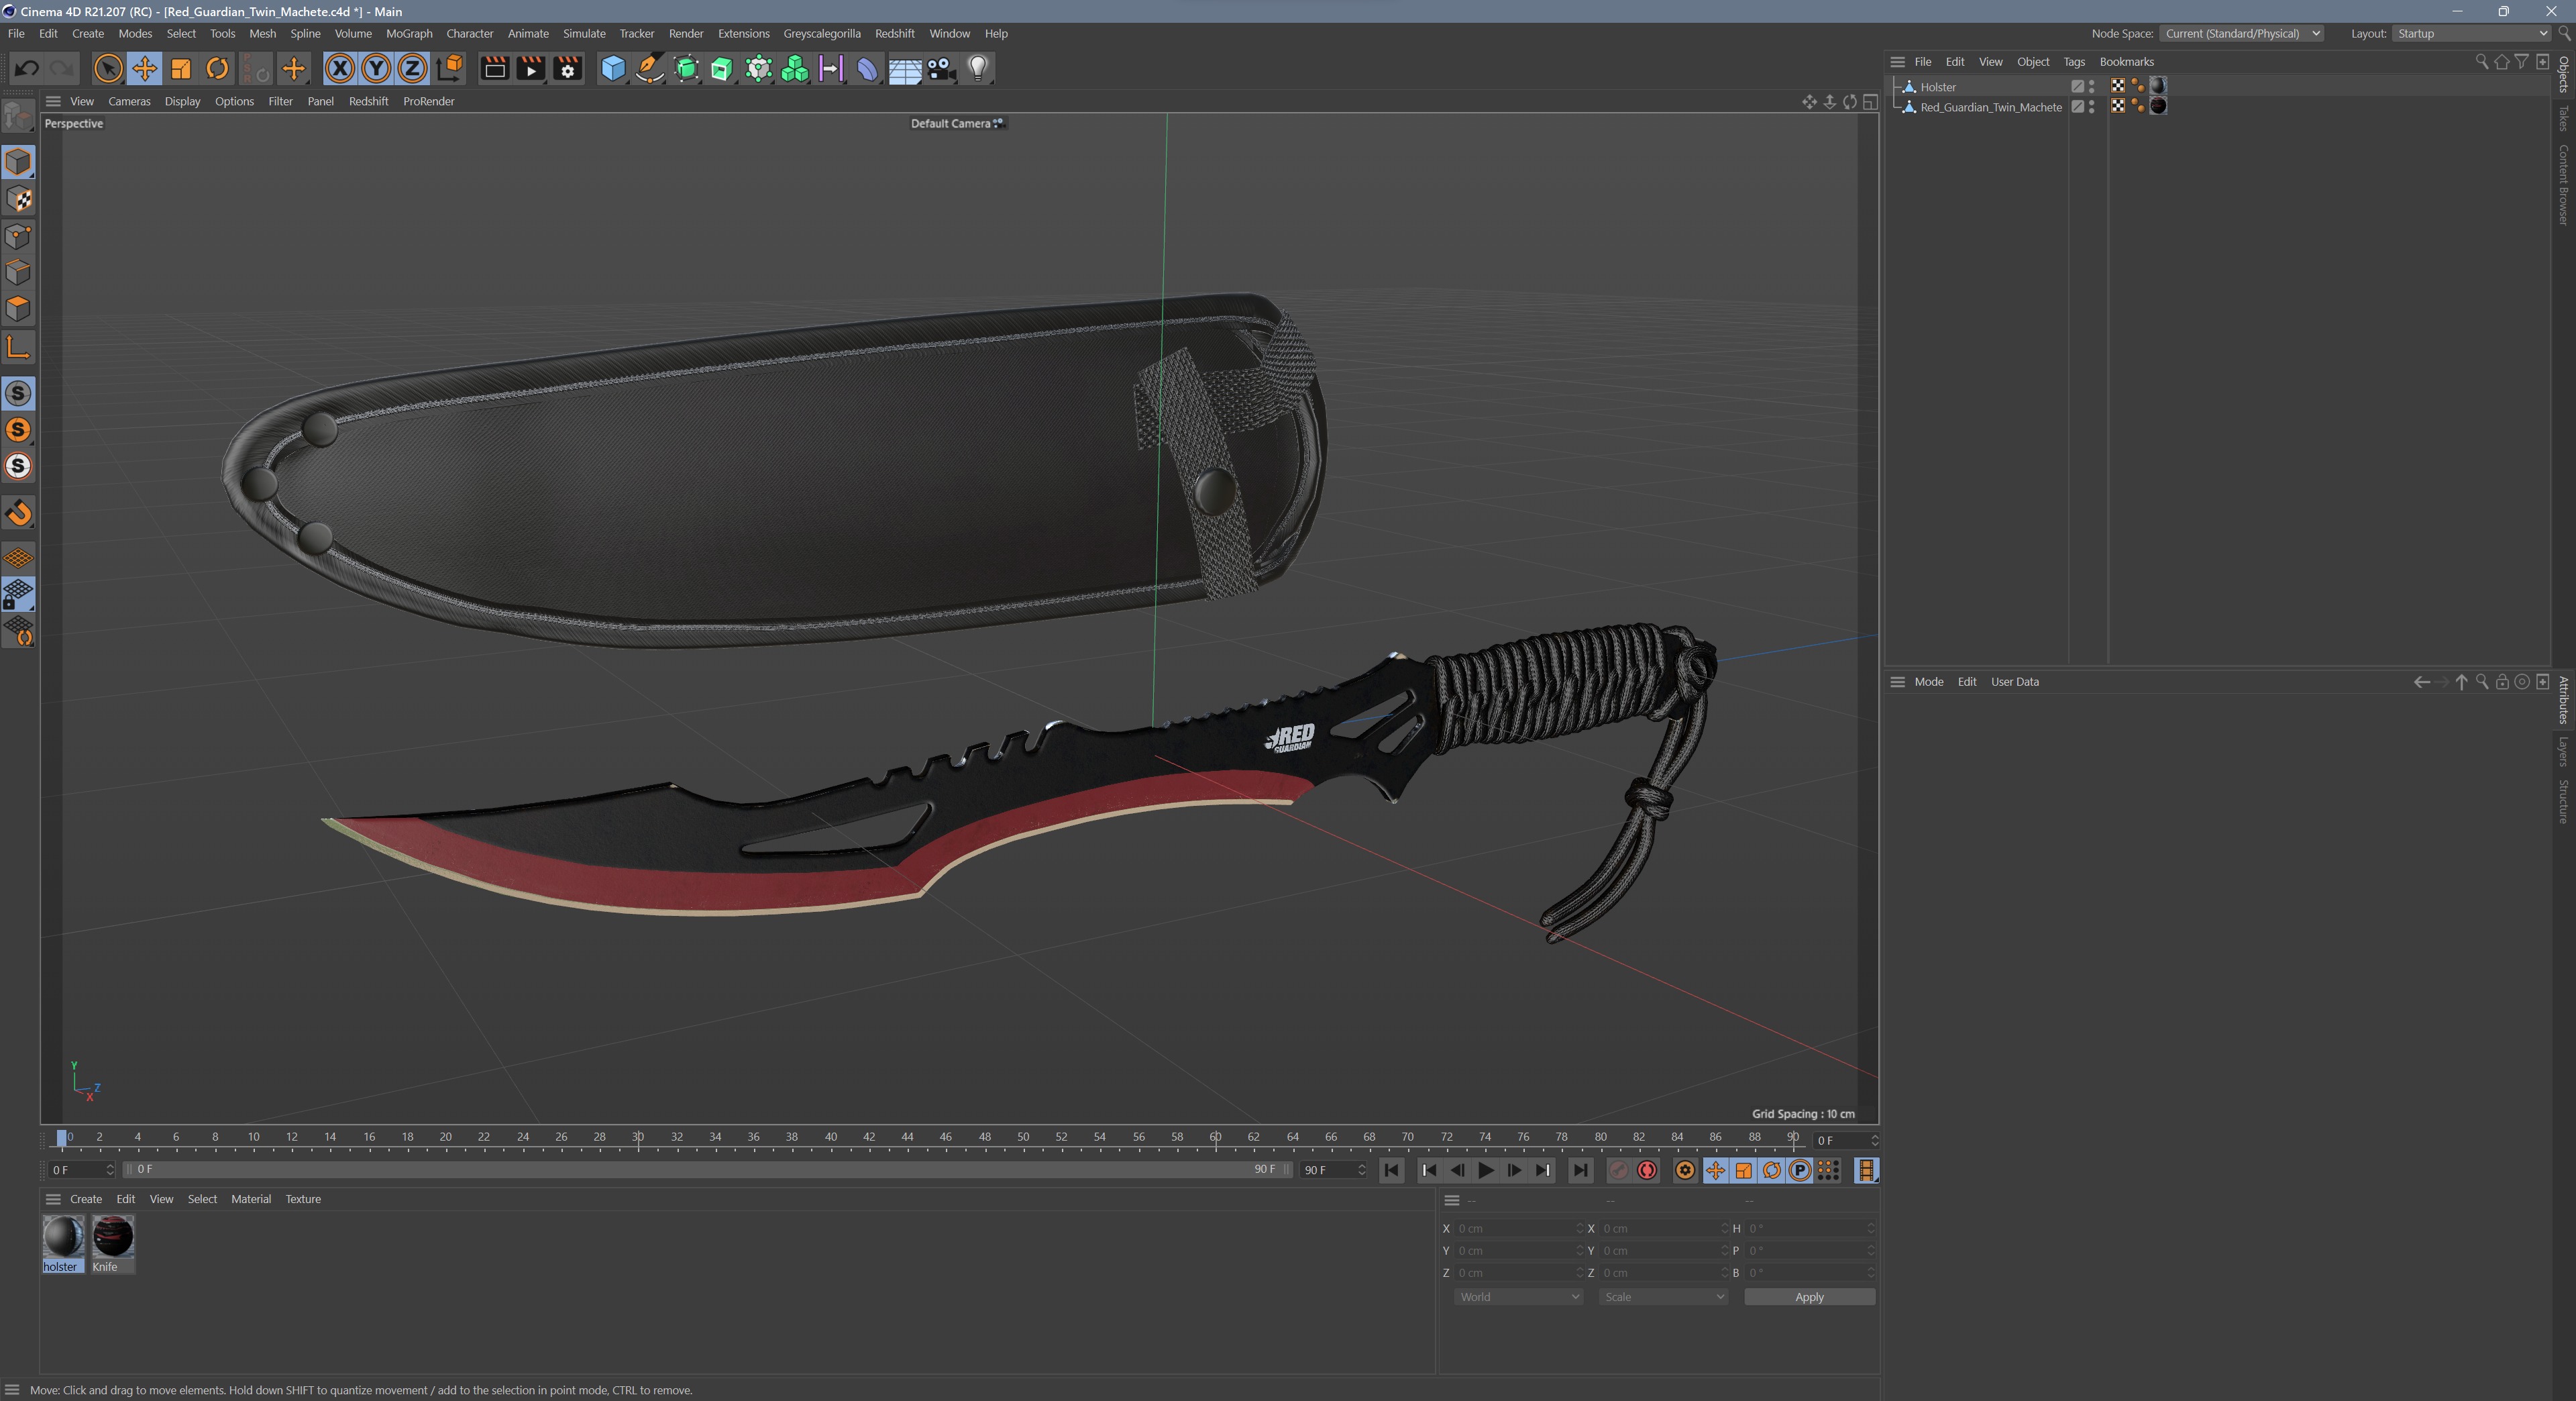
Task: Open viewport Display menu
Action: 182,101
